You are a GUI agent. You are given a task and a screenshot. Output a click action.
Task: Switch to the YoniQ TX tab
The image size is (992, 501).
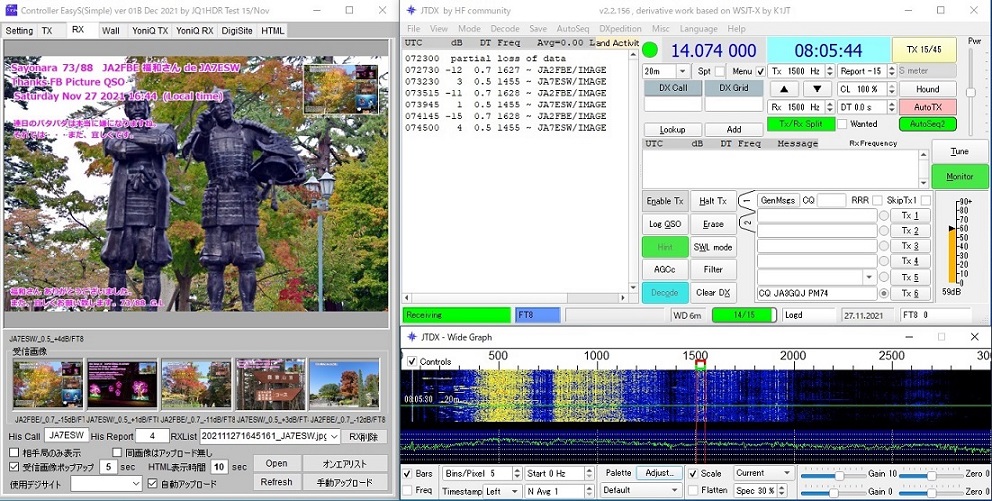150,30
